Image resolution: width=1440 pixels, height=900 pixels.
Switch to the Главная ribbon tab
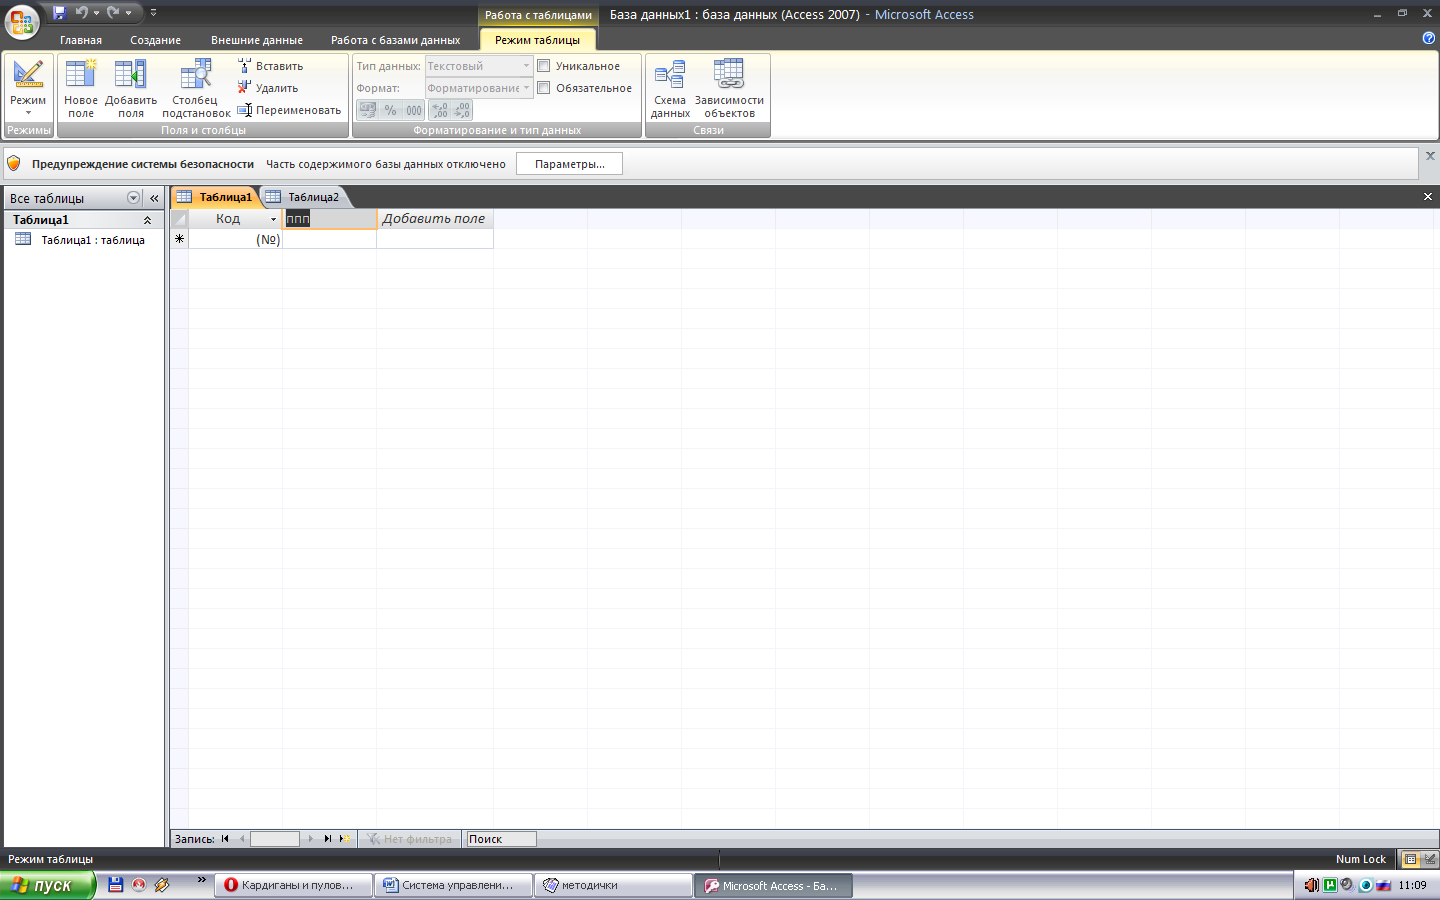pyautogui.click(x=81, y=40)
